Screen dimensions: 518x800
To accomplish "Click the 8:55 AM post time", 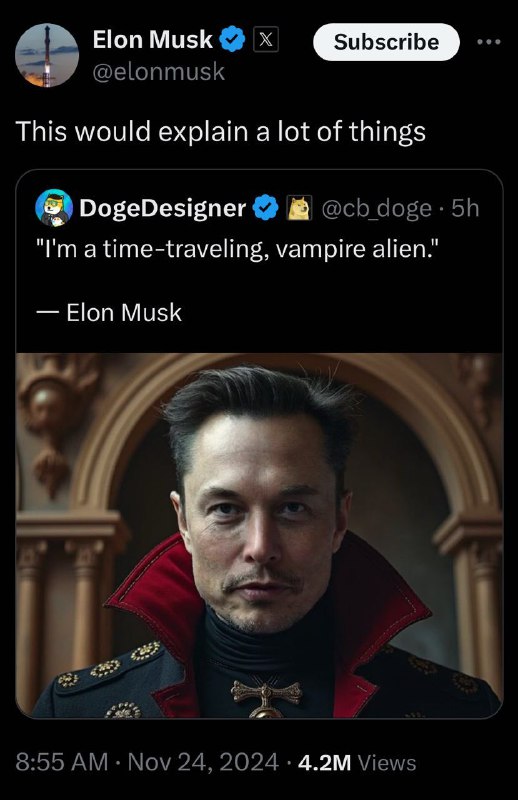I will [x=62, y=762].
